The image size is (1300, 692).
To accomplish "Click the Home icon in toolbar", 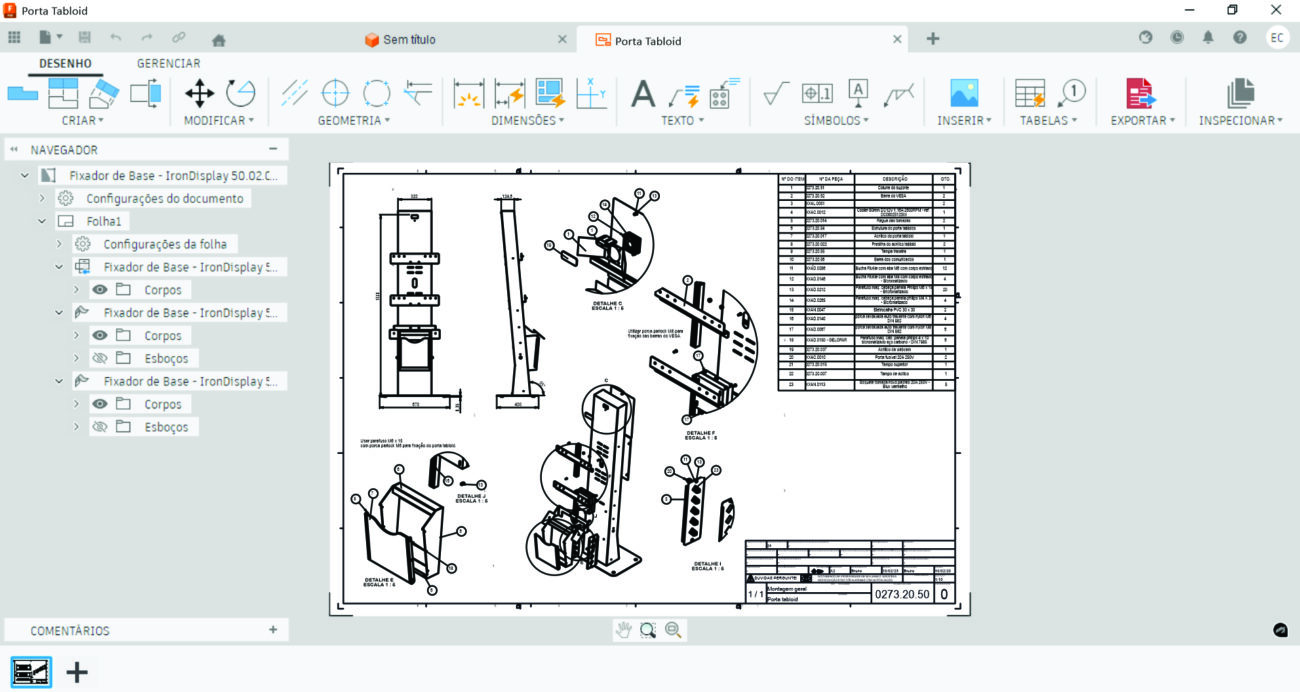I will pos(218,39).
